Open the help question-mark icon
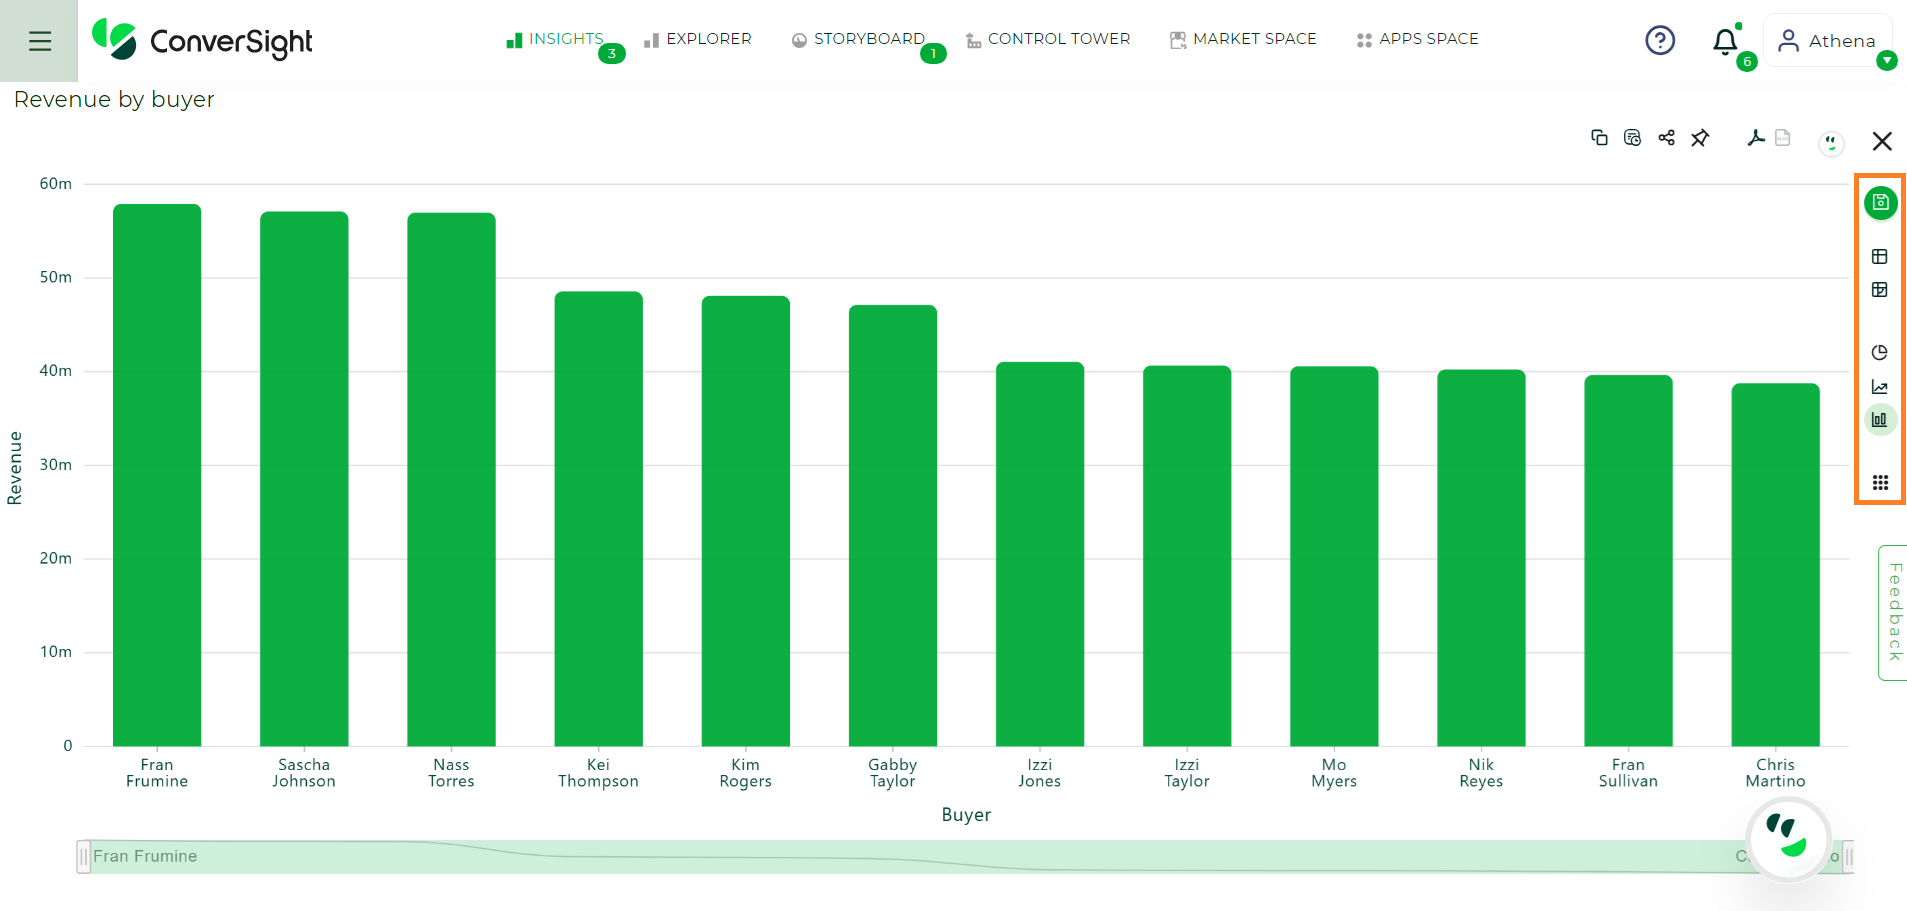Viewport: 1907px width, 911px height. click(x=1660, y=40)
